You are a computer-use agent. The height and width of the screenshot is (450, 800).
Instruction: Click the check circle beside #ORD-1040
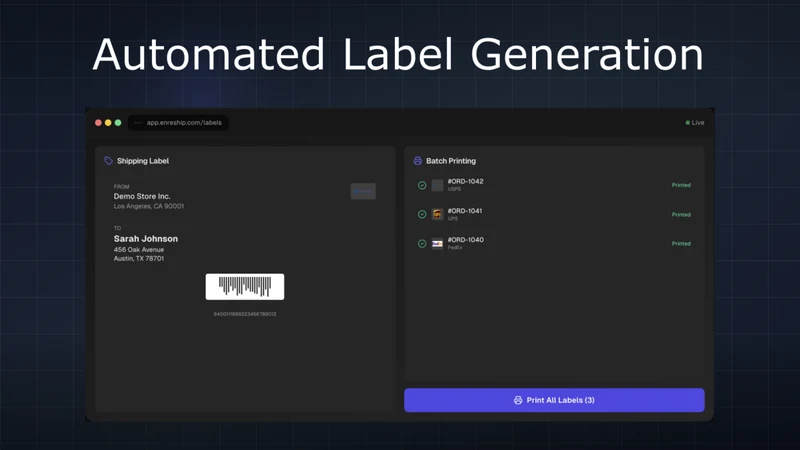[x=422, y=244]
